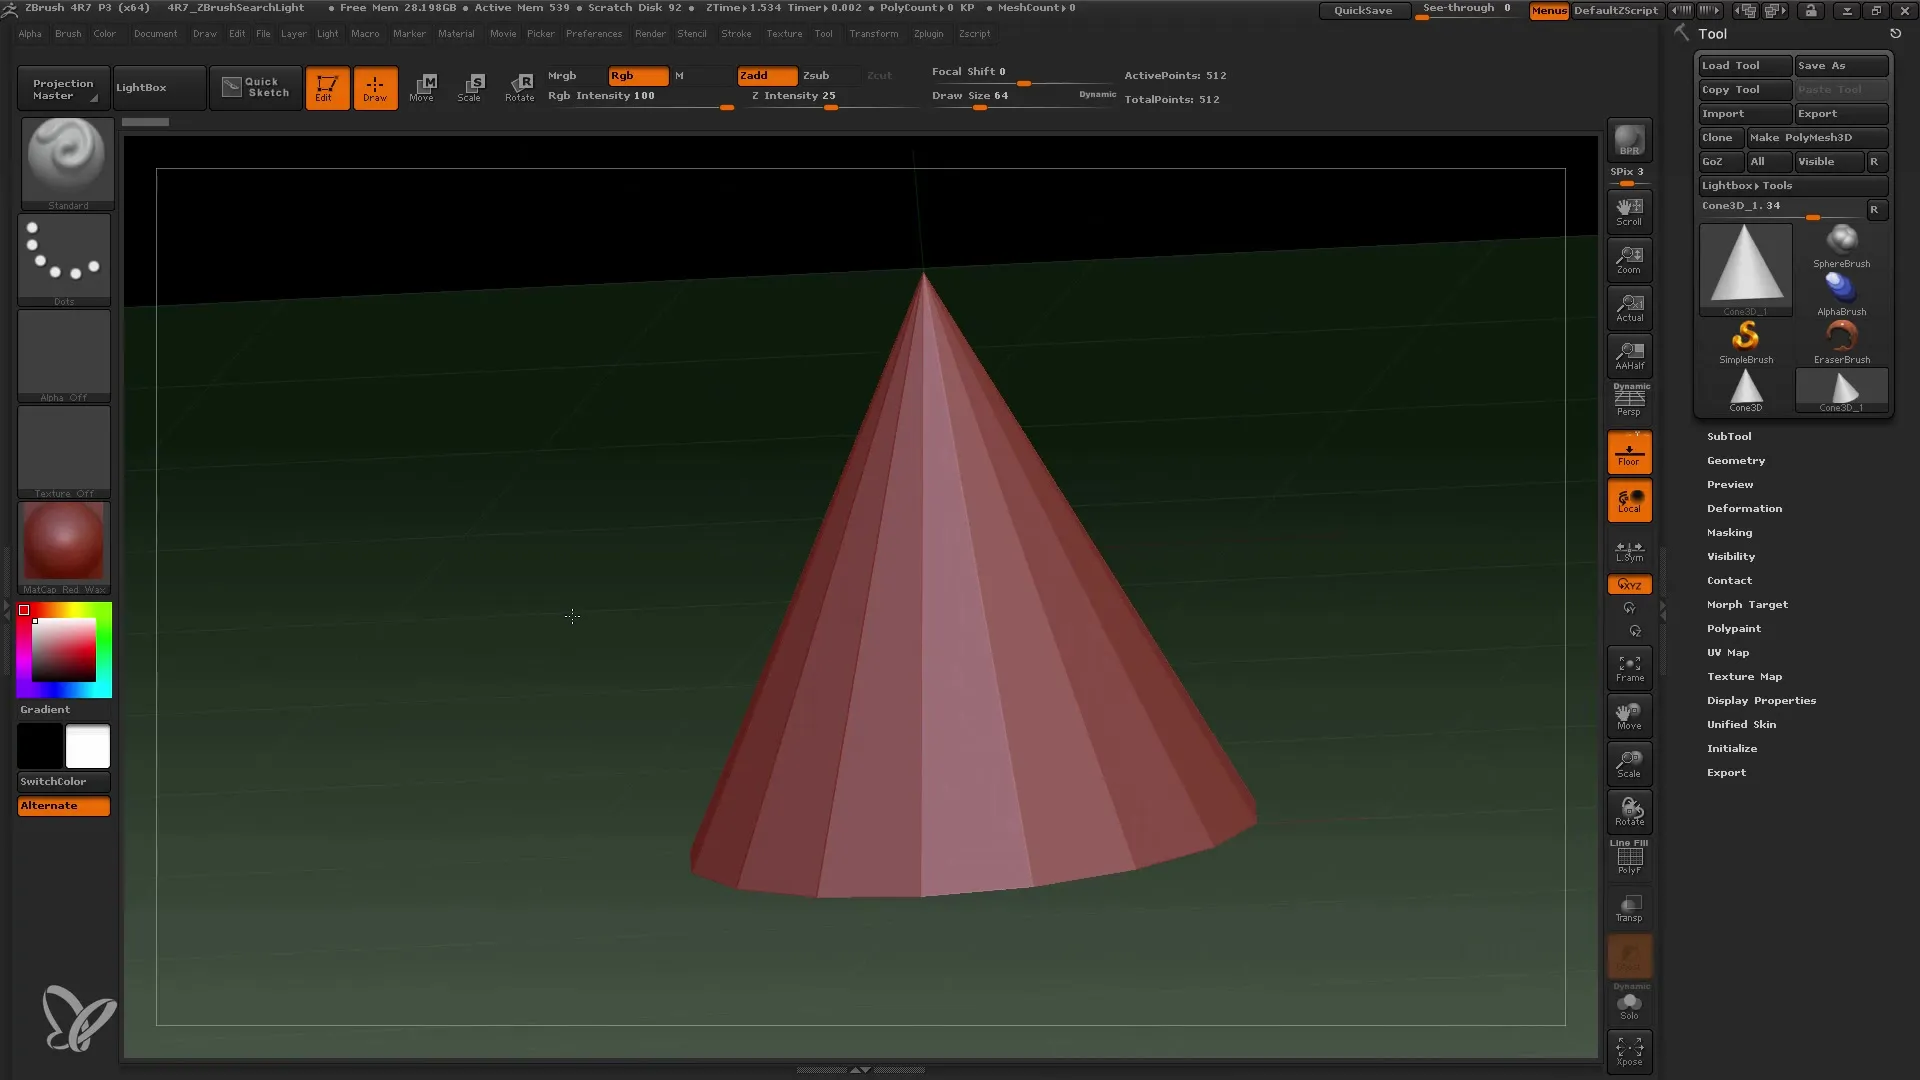The height and width of the screenshot is (1080, 1920).
Task: Open the LightBox browser
Action: (159, 88)
